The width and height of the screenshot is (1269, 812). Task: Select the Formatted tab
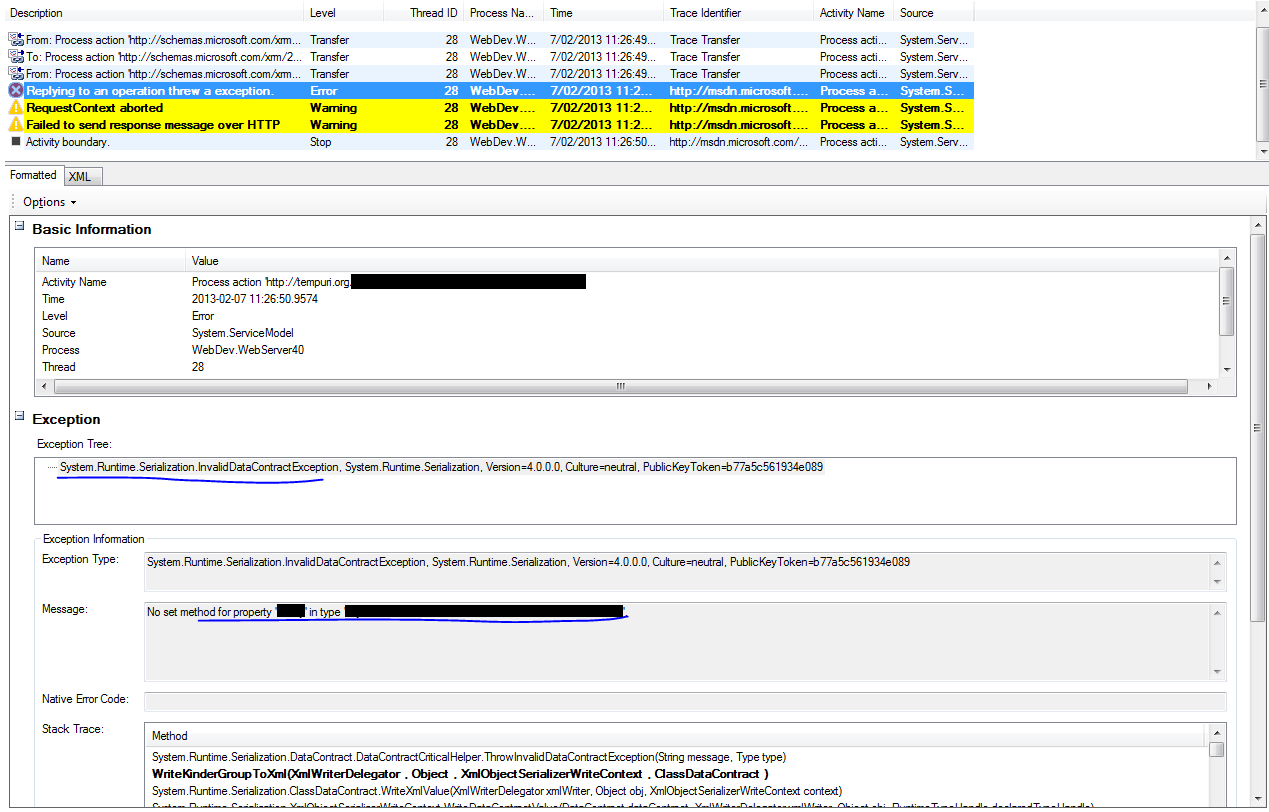tap(33, 176)
